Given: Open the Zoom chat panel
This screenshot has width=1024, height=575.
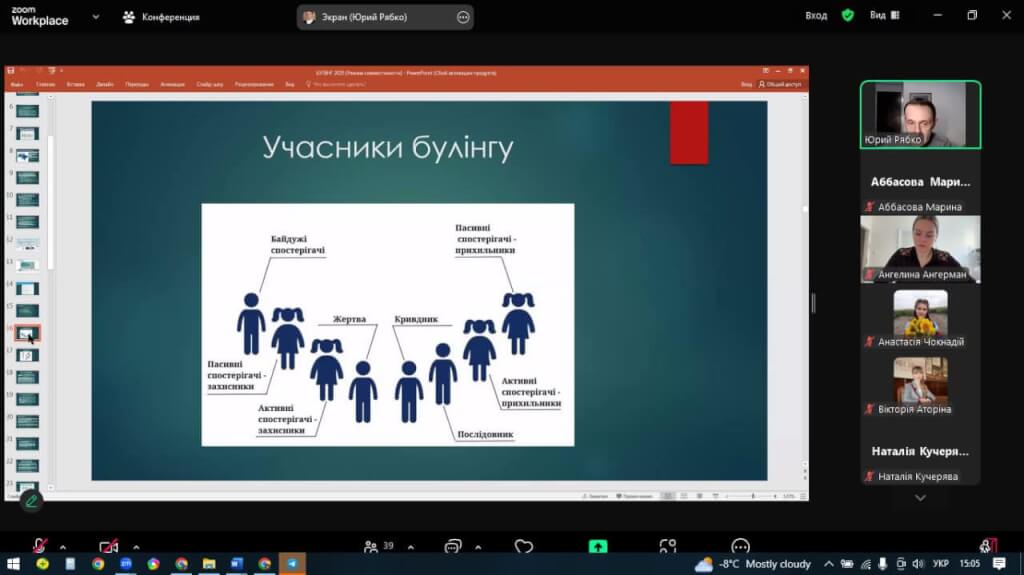Looking at the screenshot, I should point(453,546).
